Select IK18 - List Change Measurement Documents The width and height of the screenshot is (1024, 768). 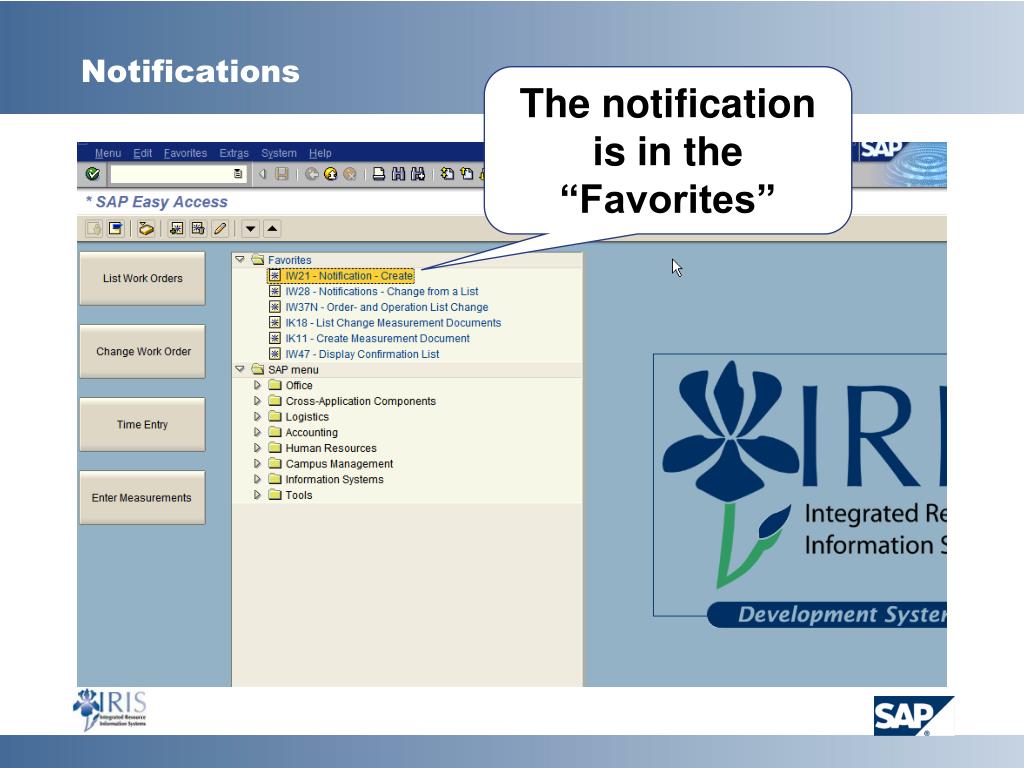[x=393, y=323]
